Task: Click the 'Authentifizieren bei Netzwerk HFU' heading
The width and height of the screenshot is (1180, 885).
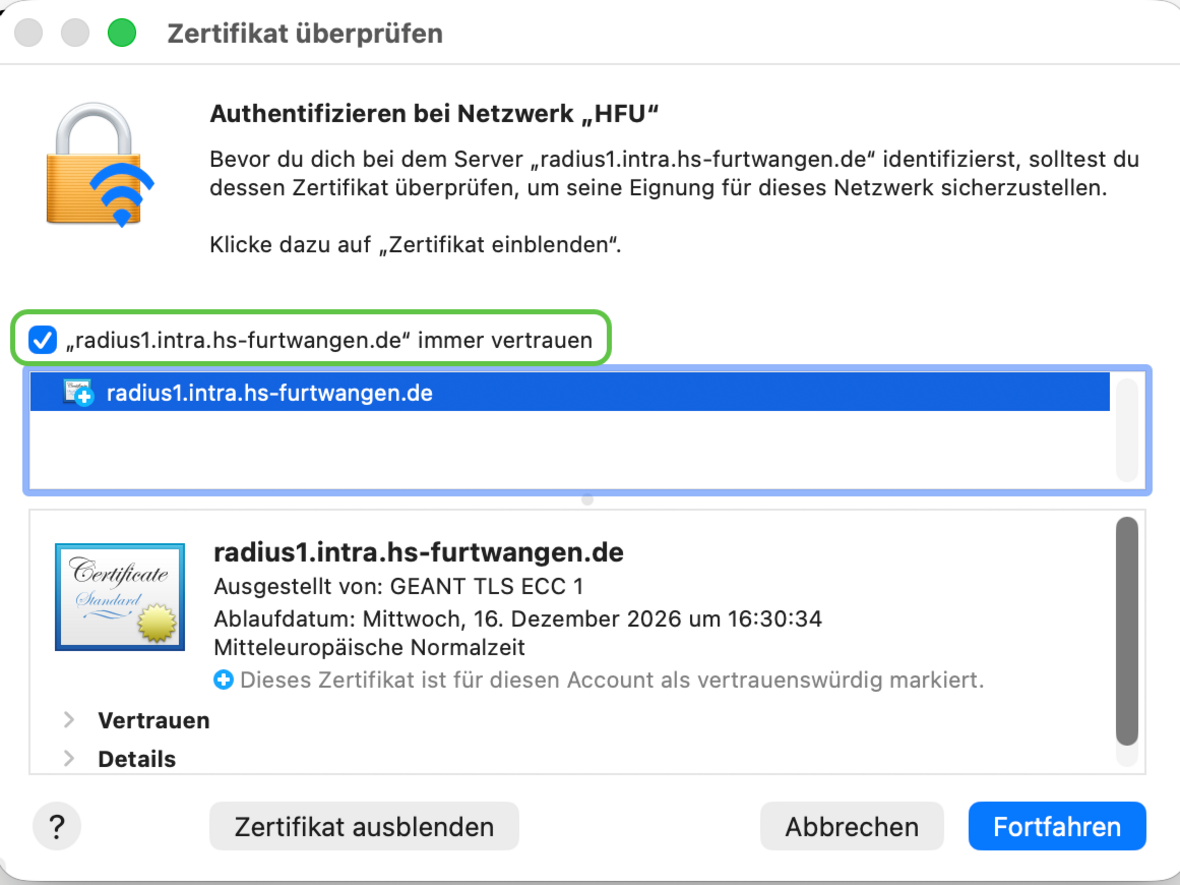Action: (435, 114)
